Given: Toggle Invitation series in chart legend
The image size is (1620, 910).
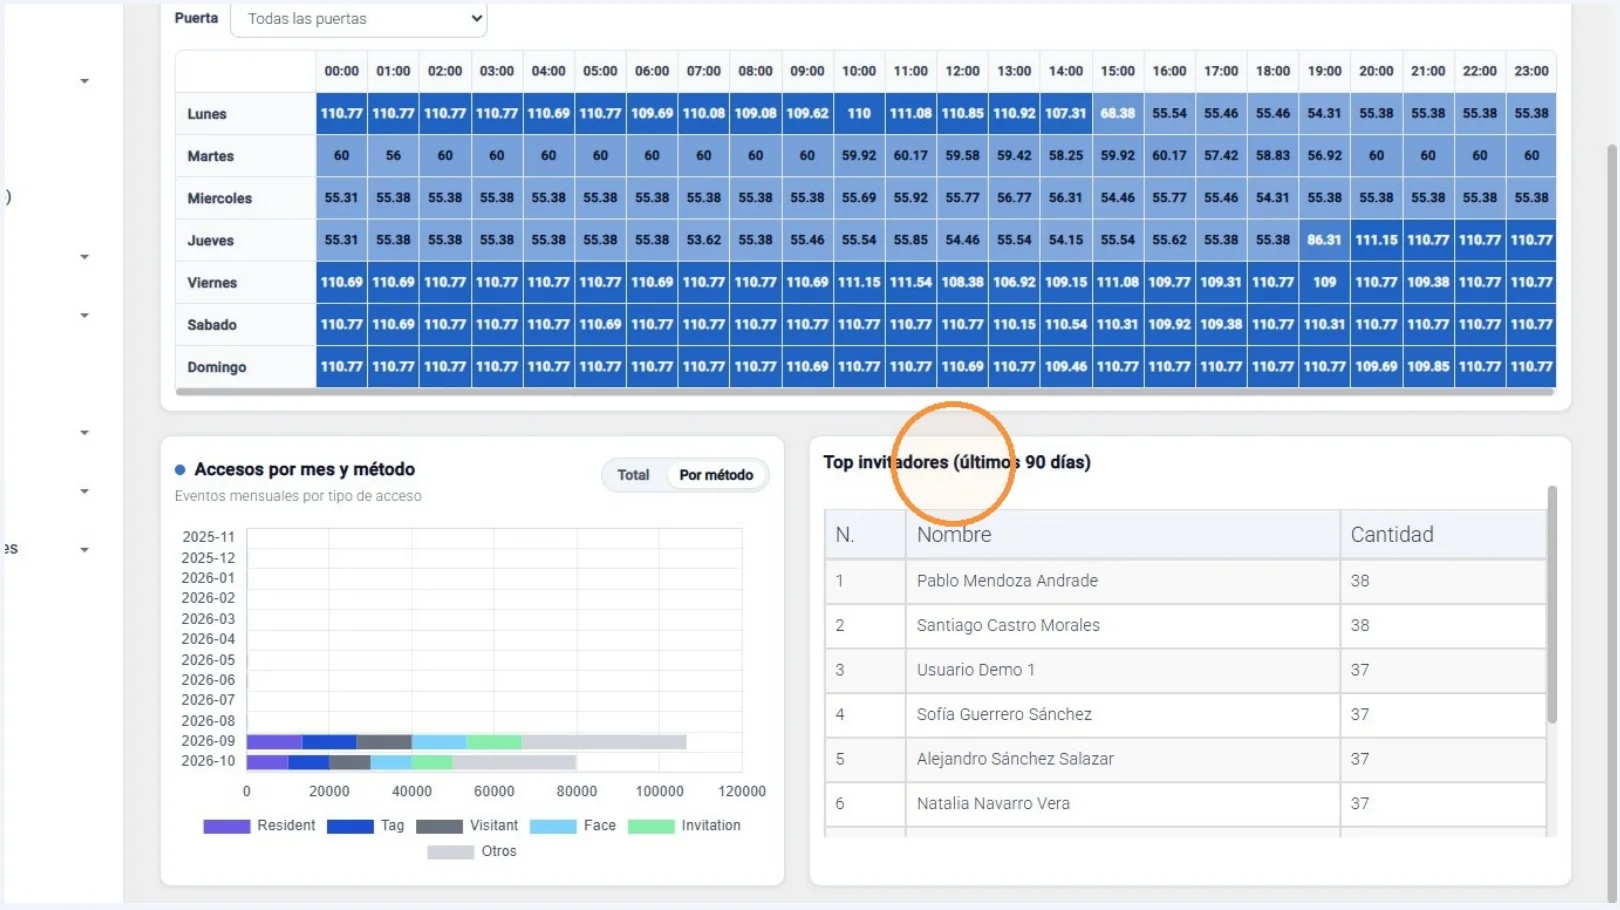Looking at the screenshot, I should pos(684,826).
